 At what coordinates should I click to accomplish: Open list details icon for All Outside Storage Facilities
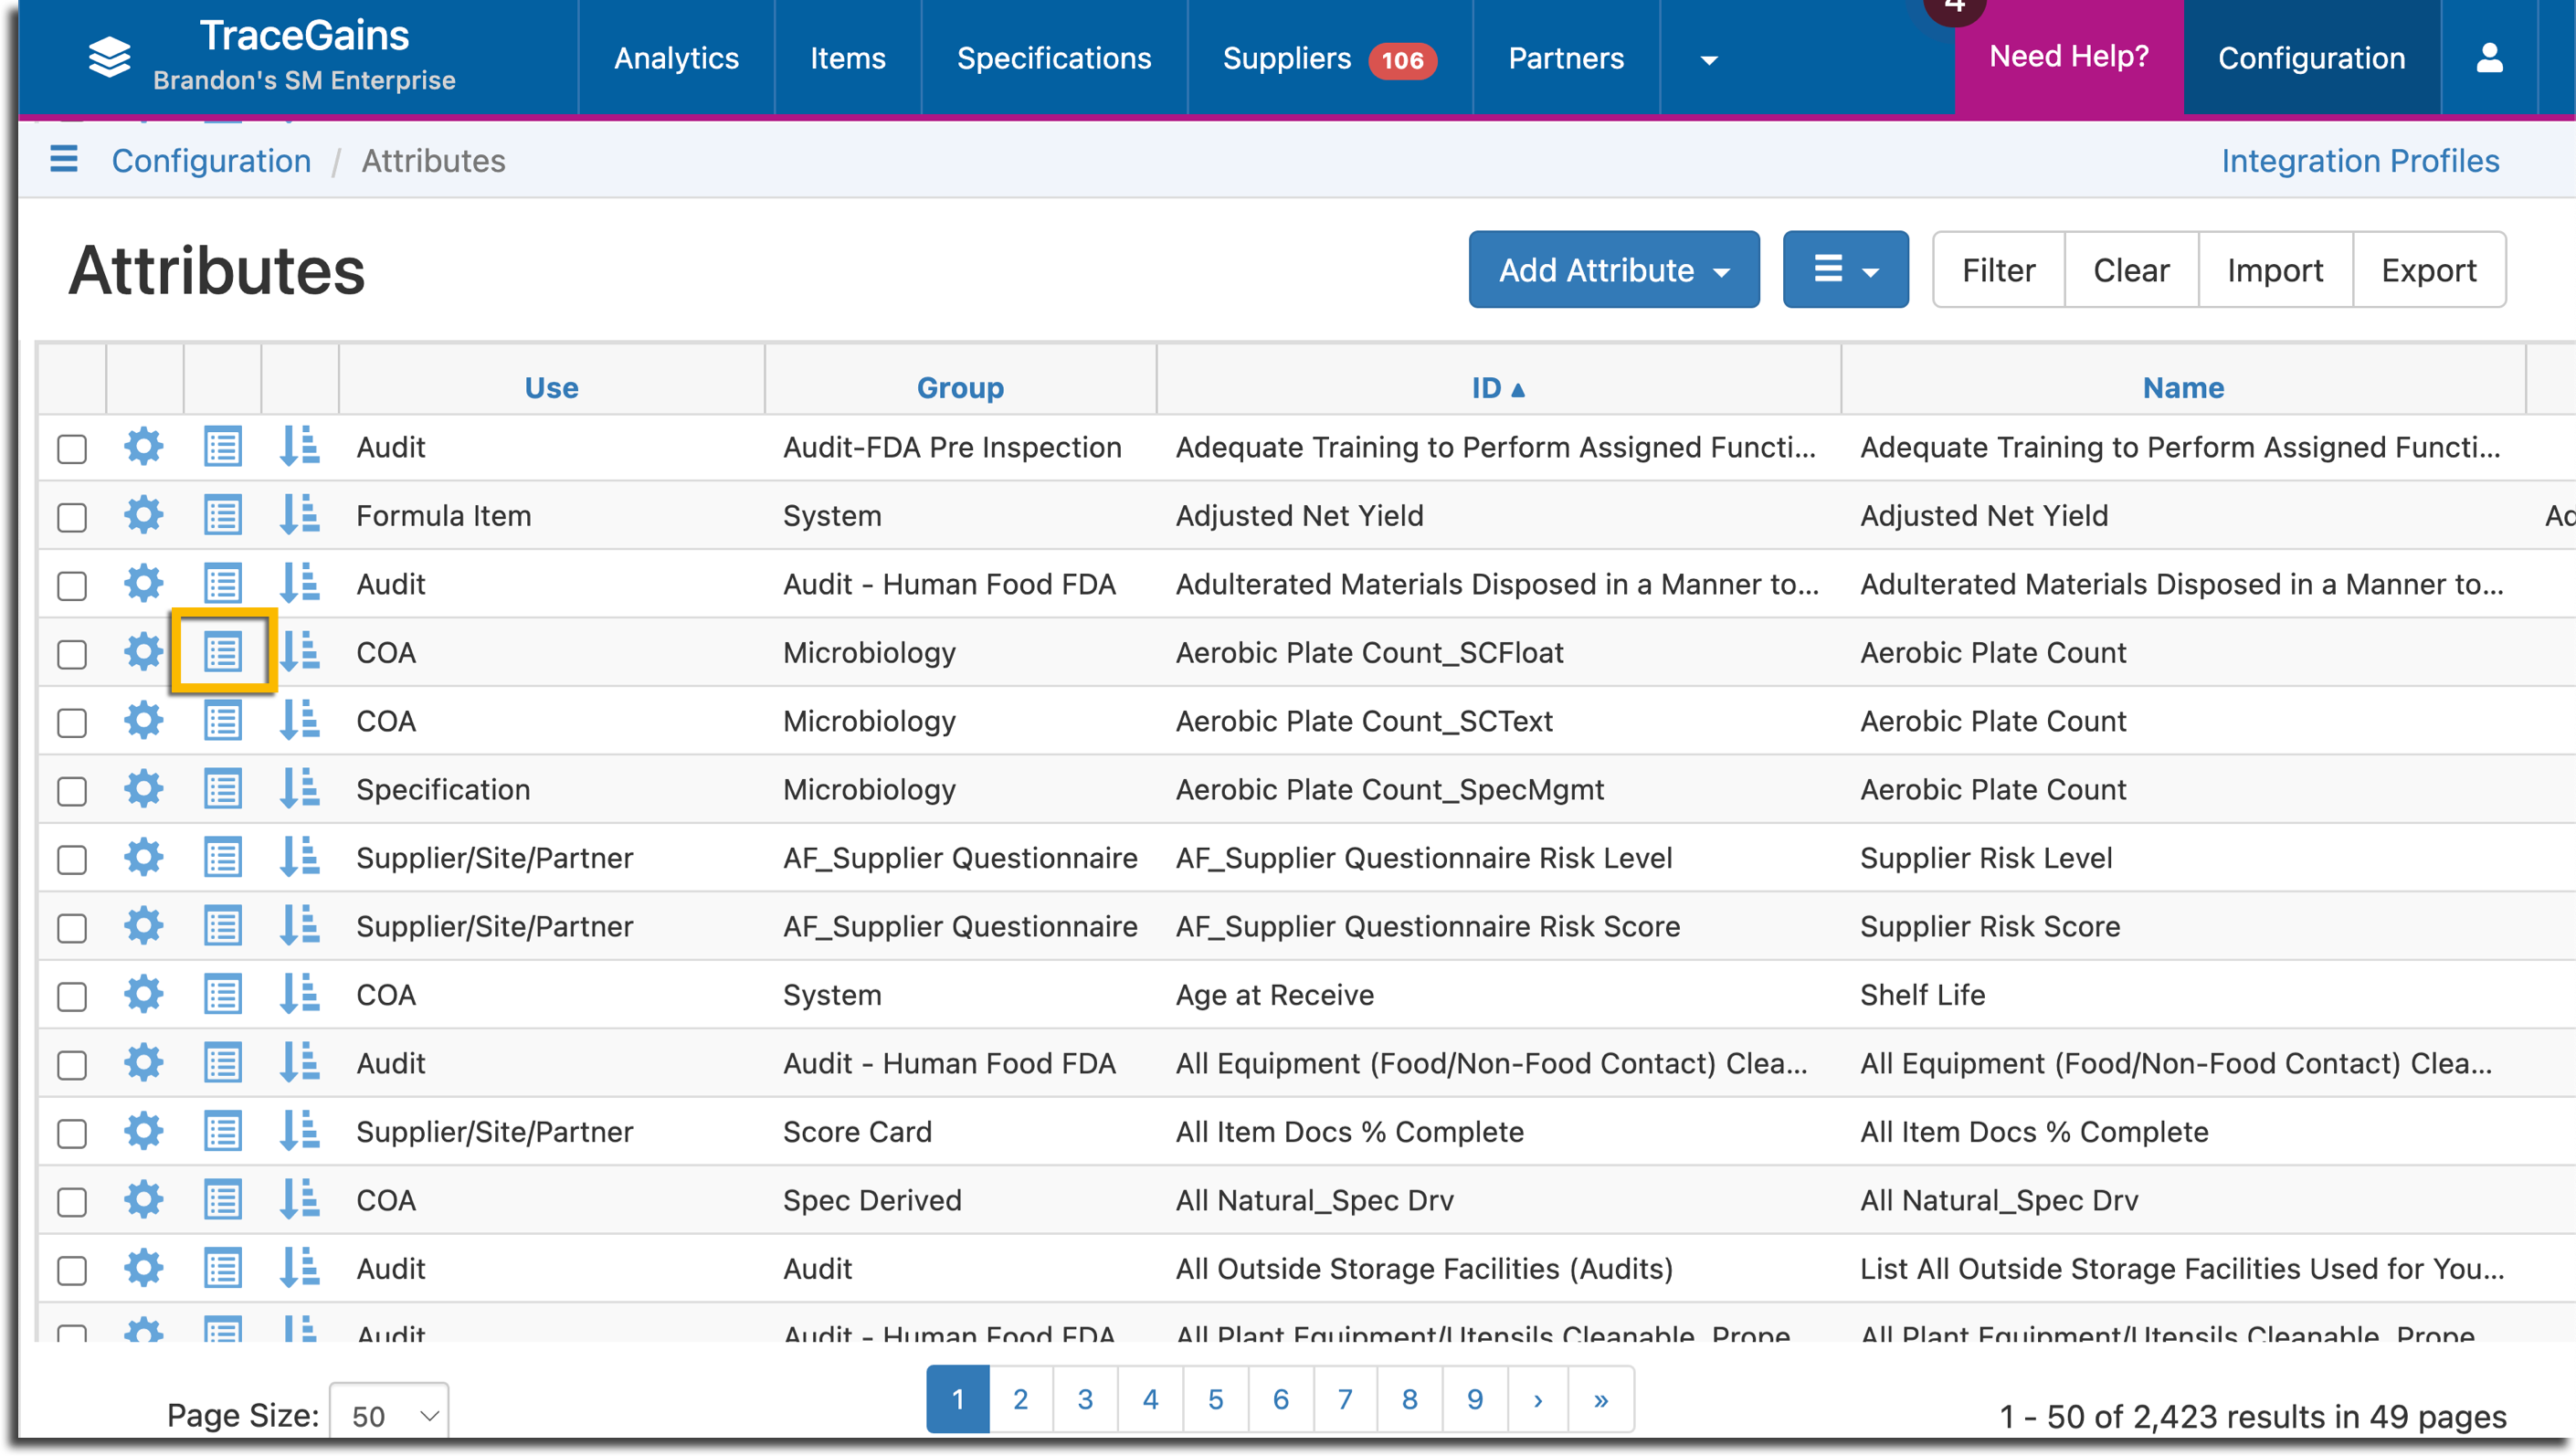(223, 1269)
